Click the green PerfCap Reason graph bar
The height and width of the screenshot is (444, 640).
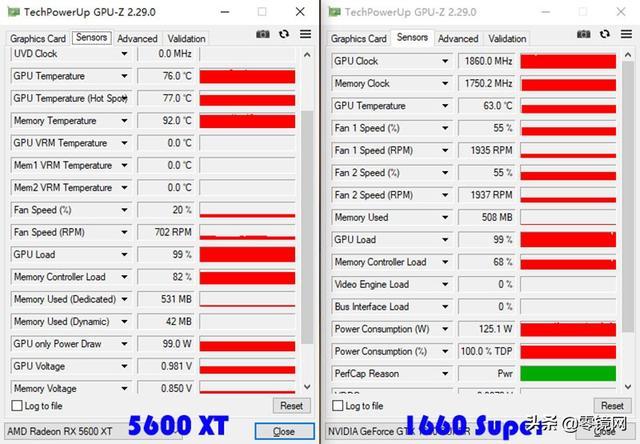[x=568, y=373]
